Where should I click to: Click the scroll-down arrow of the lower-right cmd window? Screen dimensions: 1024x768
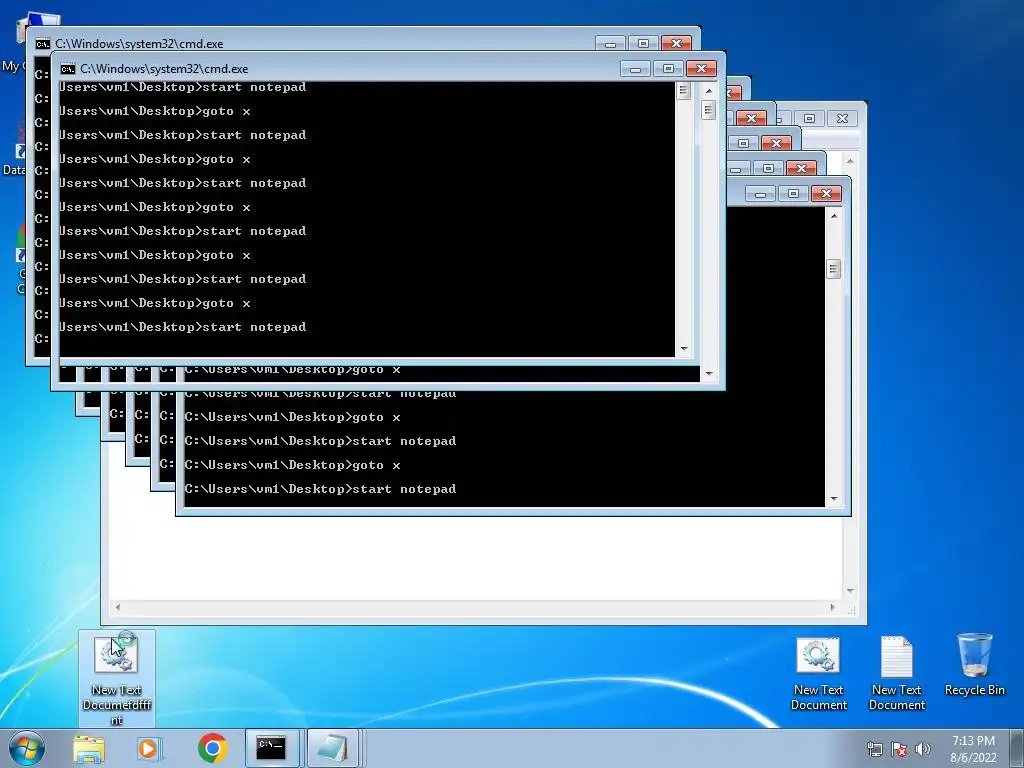pos(834,499)
